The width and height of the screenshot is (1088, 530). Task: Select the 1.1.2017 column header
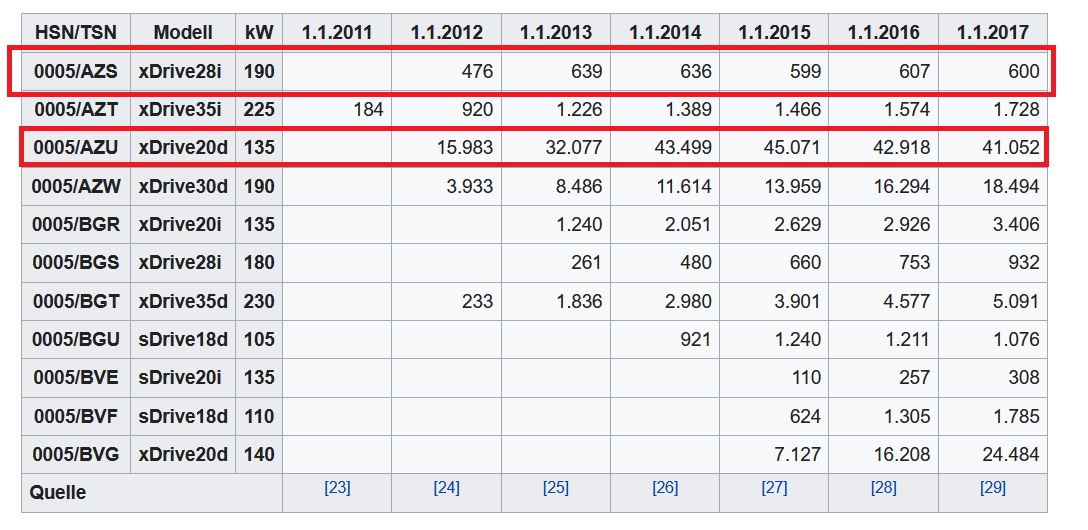[x=993, y=32]
